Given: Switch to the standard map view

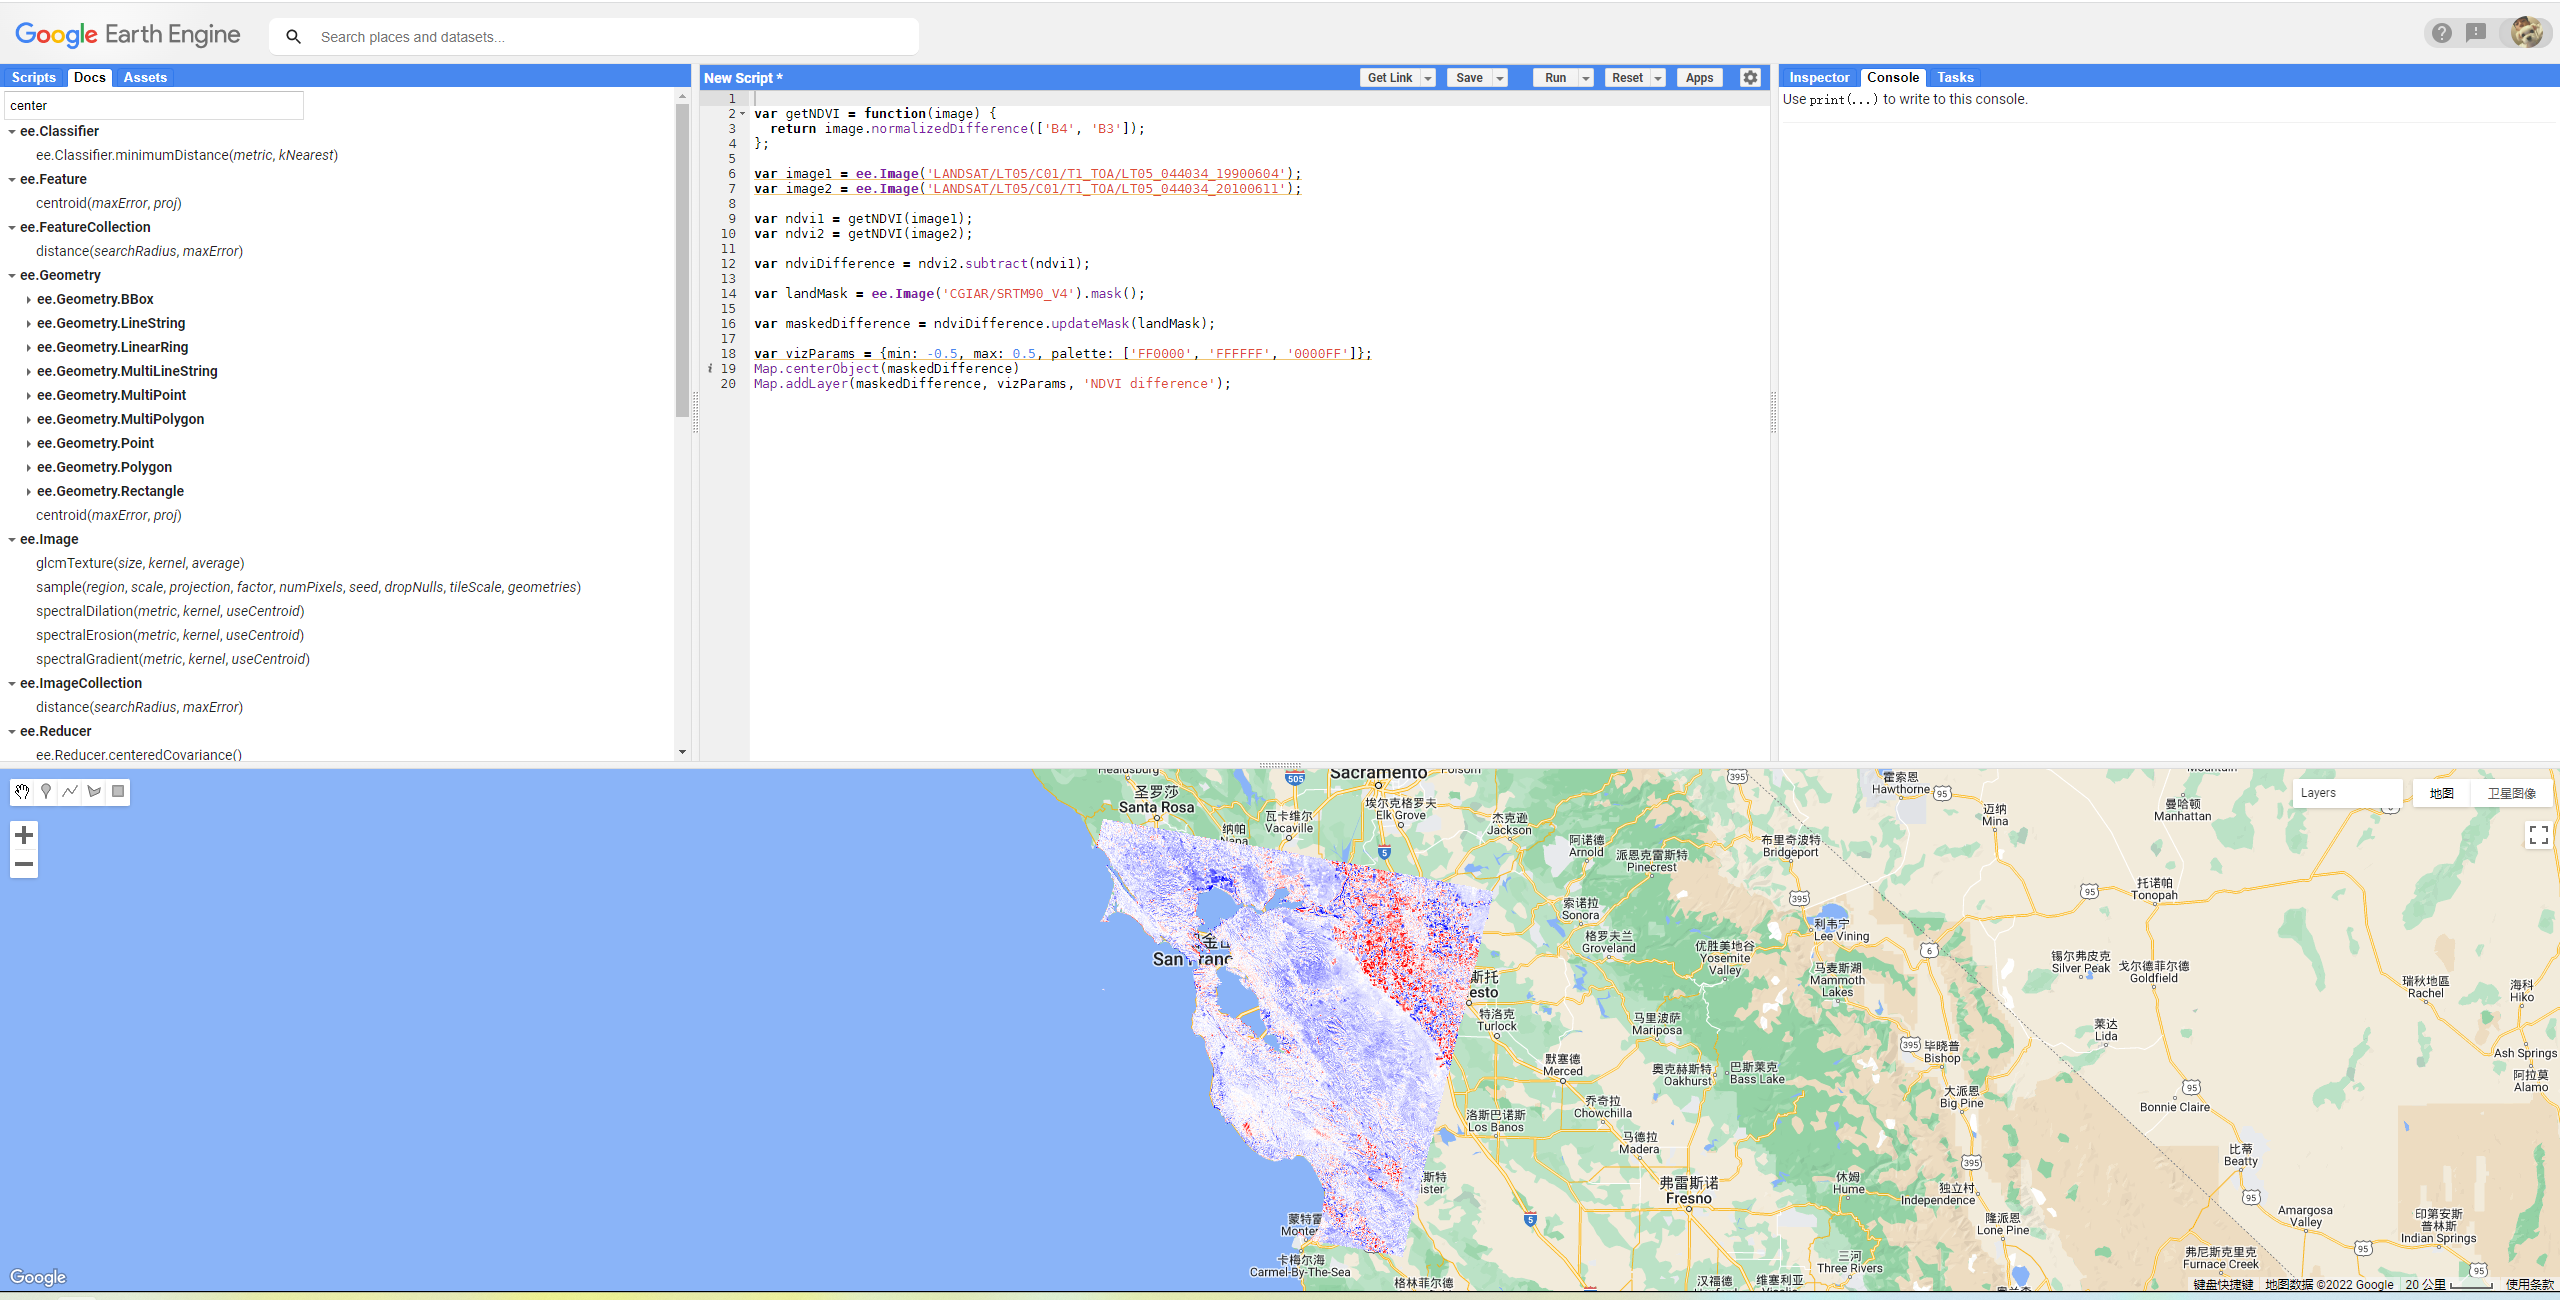Looking at the screenshot, I should (x=2441, y=793).
